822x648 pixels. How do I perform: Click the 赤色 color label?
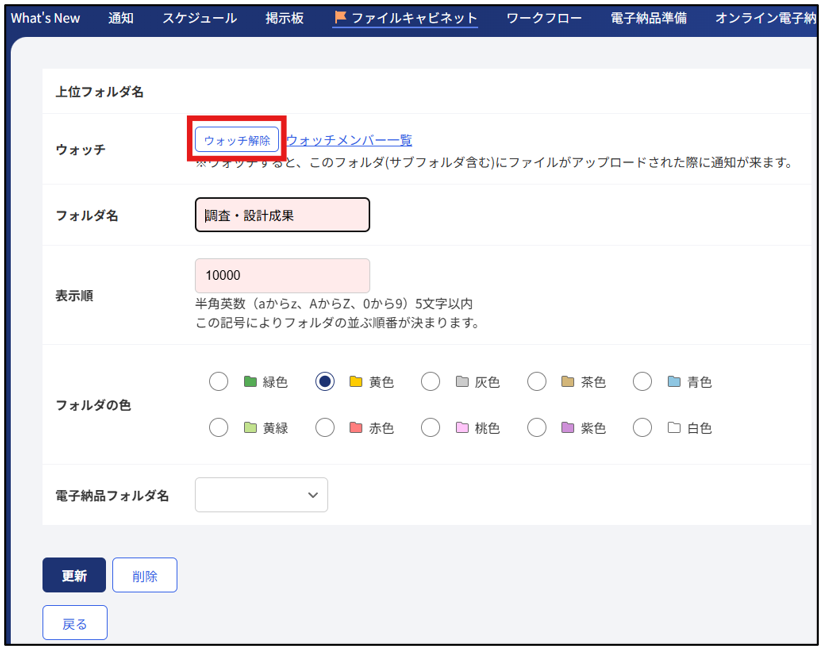click(381, 428)
